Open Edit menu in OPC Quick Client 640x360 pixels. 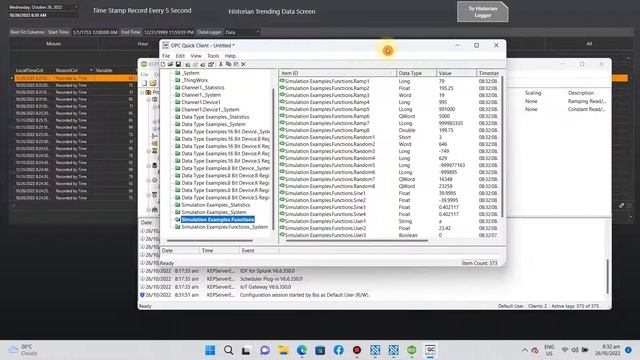180,56
